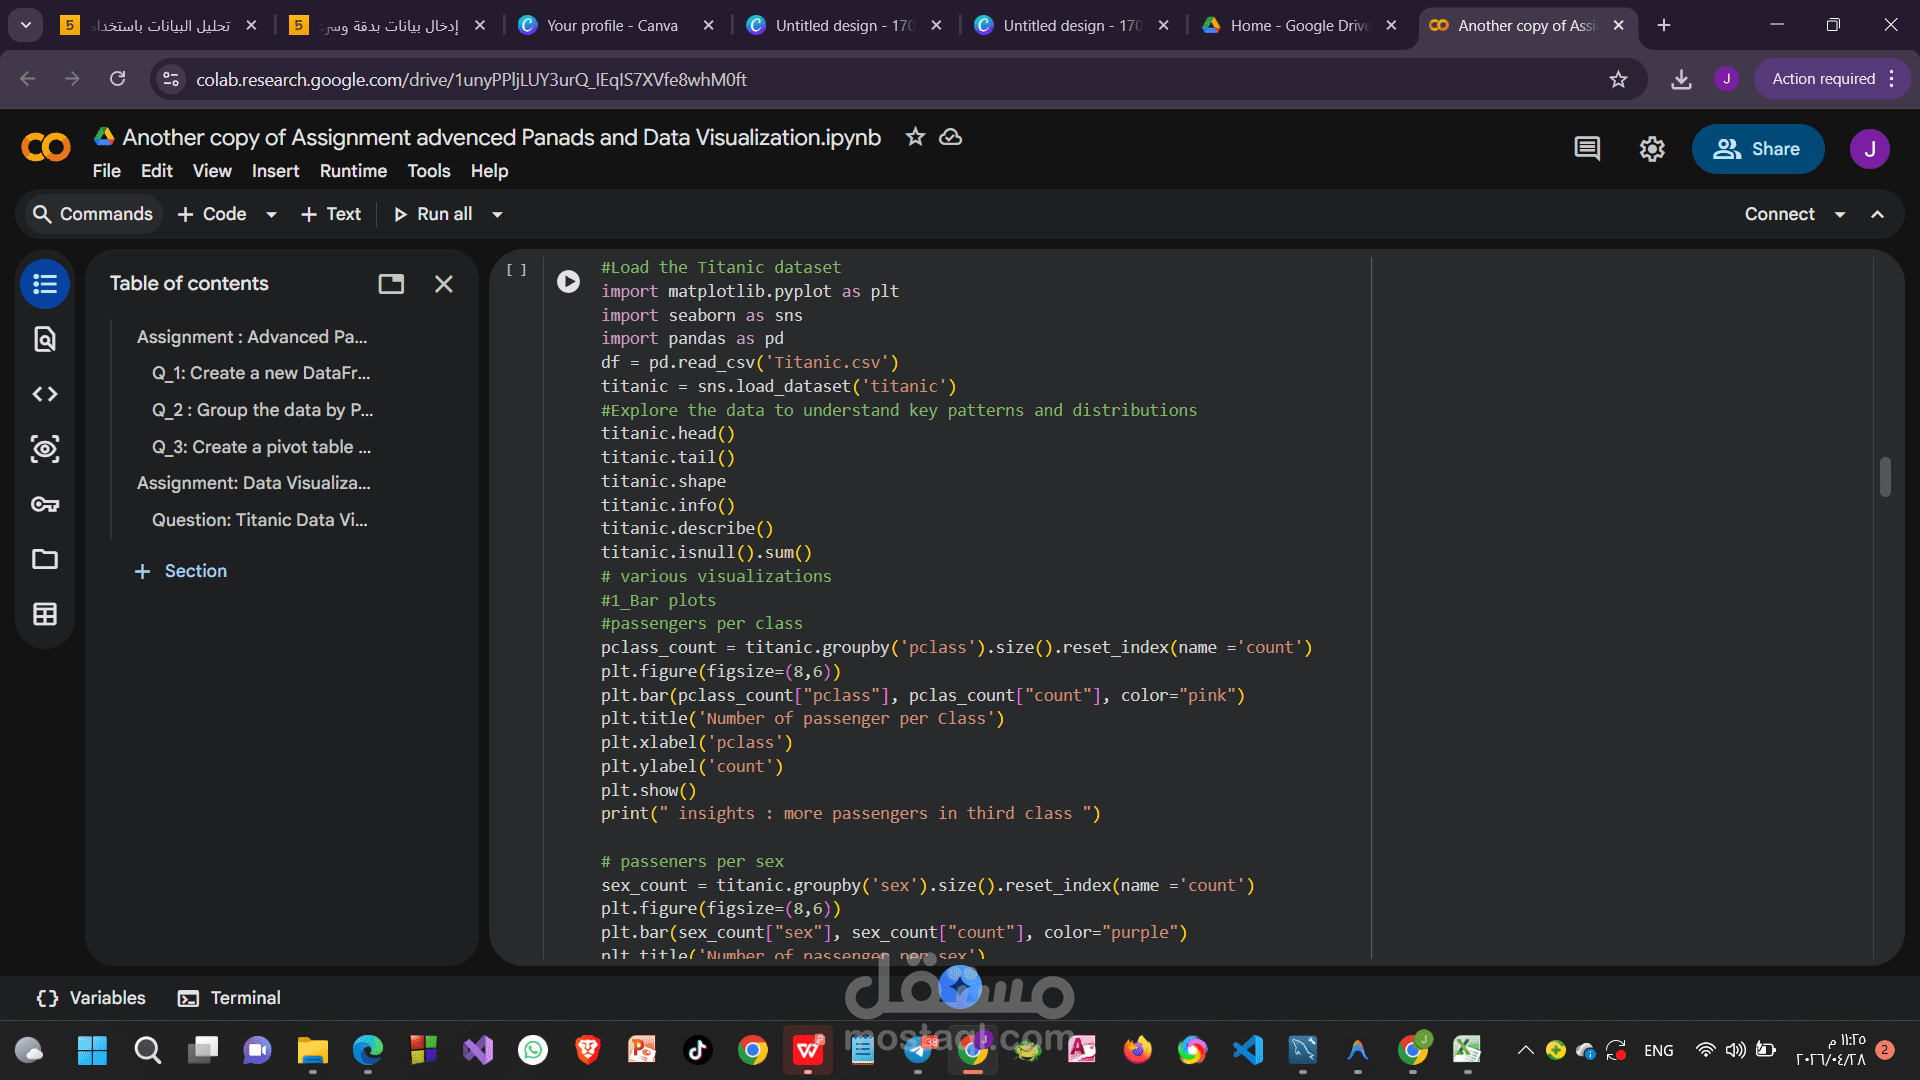Switch to Your profile - Canva tab

pos(612,25)
